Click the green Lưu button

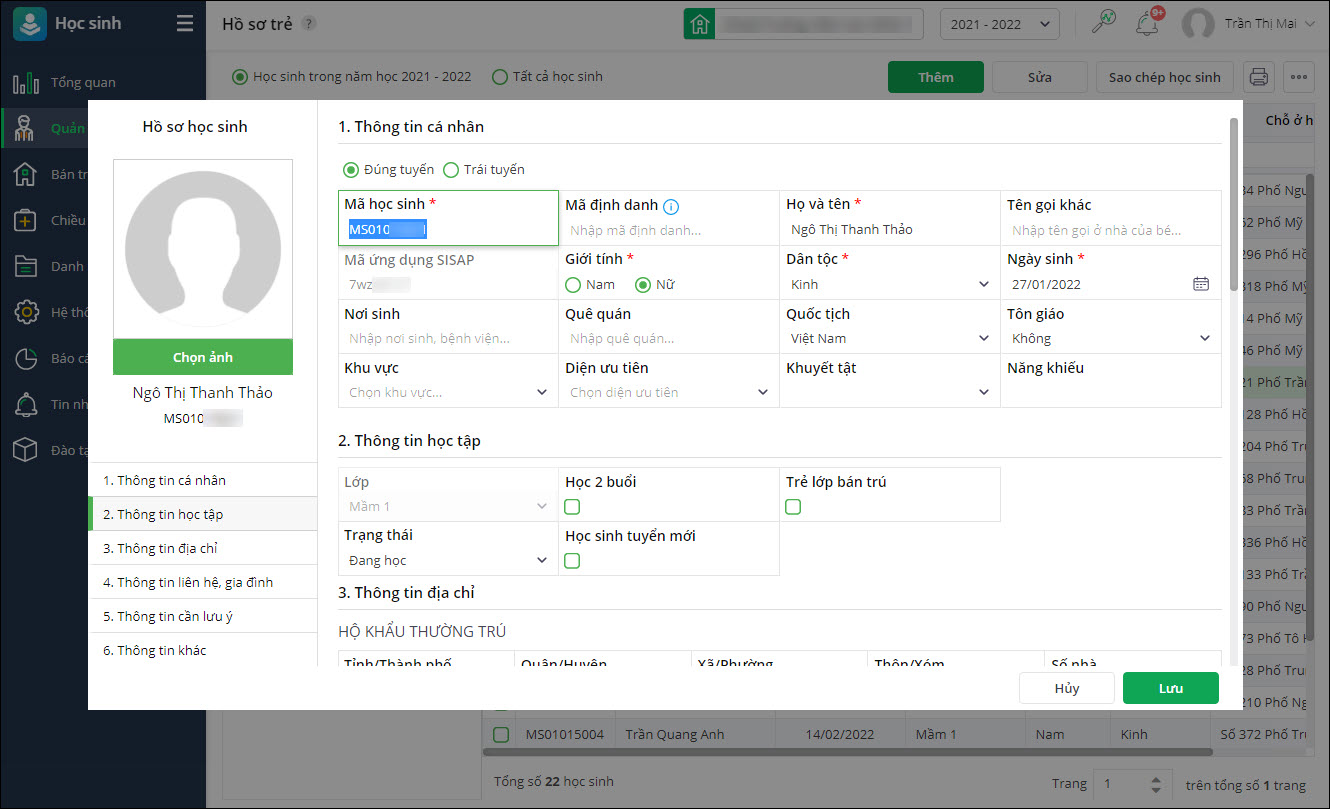[1170, 688]
